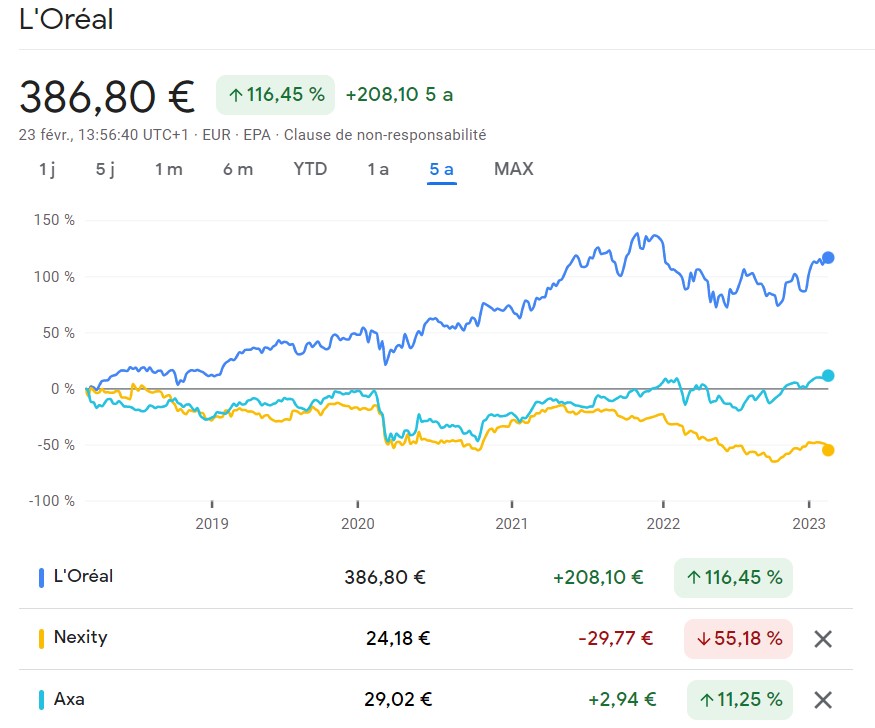Select the MAX range tab
This screenshot has width=875, height=728.
tap(513, 168)
